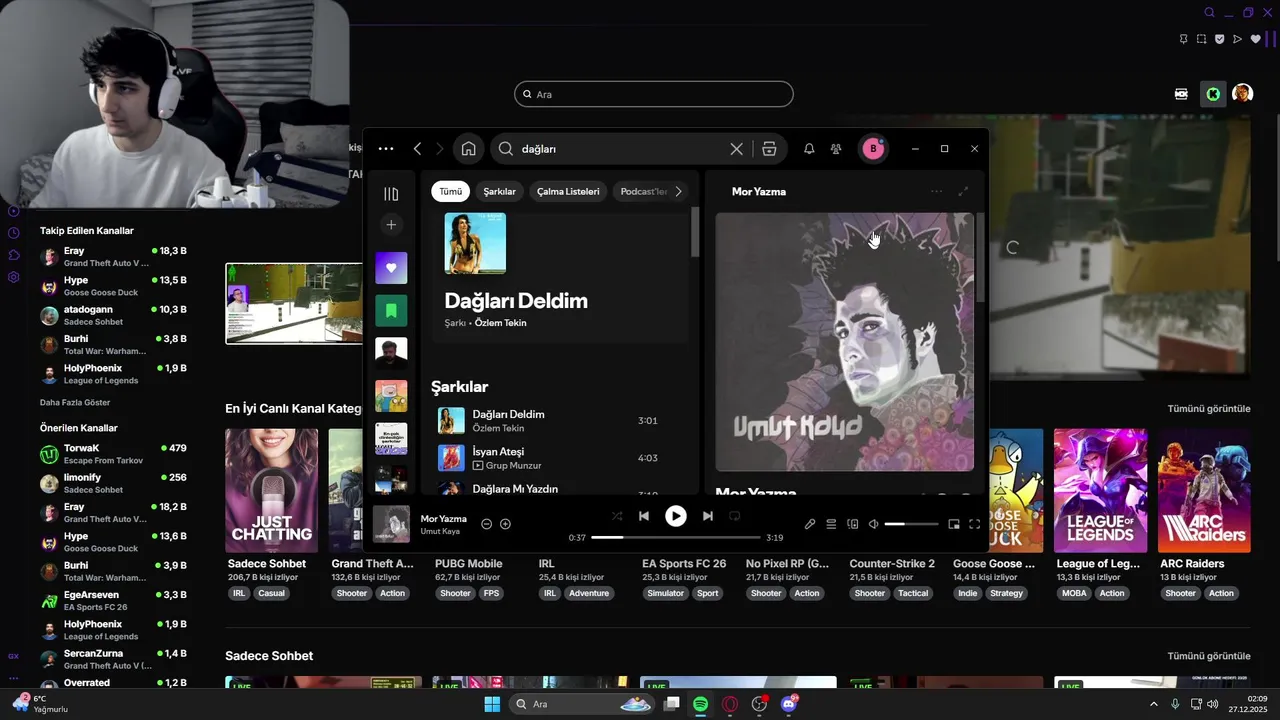1280x720 pixels.
Task: Skip to next track
Action: click(708, 516)
